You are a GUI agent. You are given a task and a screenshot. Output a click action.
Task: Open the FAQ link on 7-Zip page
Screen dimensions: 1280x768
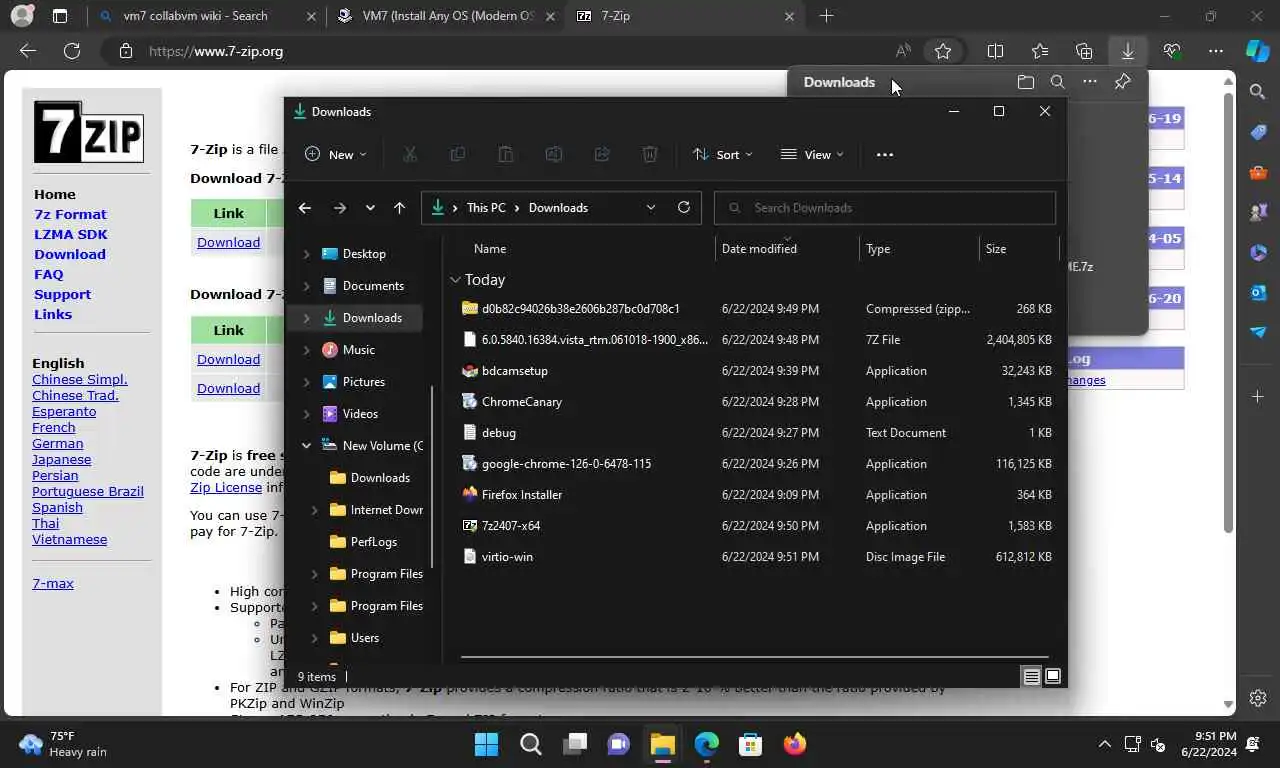click(x=48, y=274)
